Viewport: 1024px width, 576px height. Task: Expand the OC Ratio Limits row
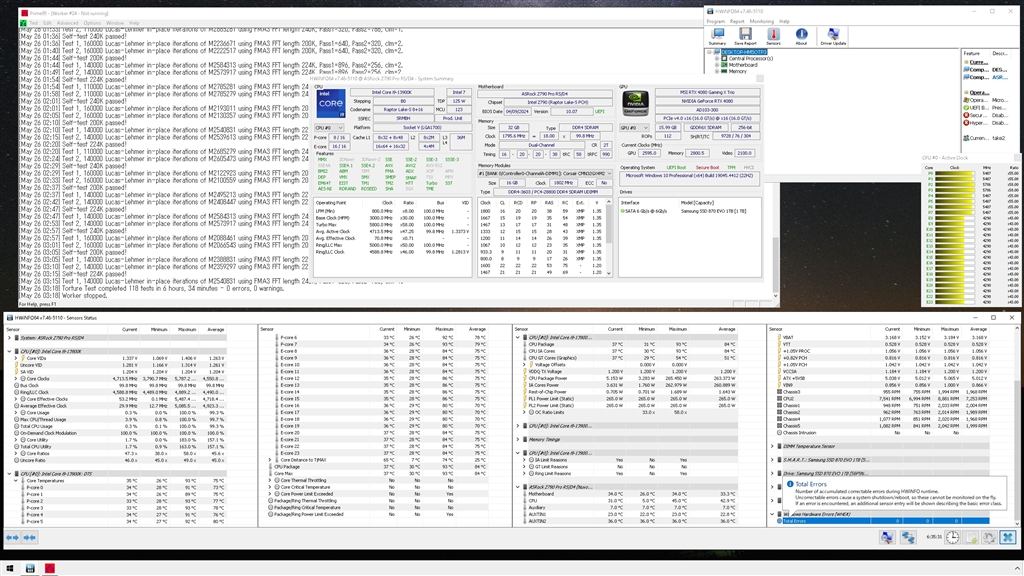(x=524, y=412)
